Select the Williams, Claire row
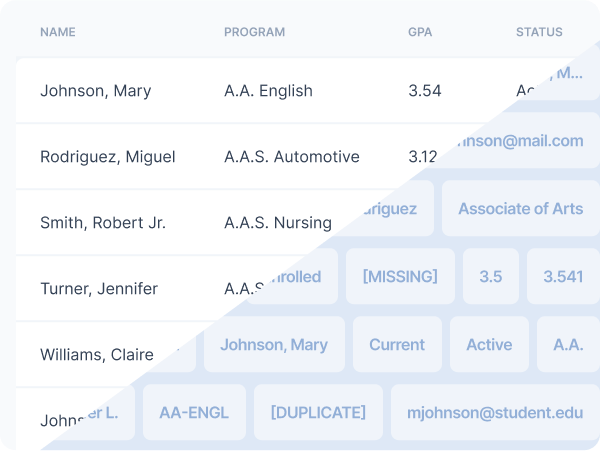Image resolution: width=600 pixels, height=451 pixels. pyautogui.click(x=97, y=355)
